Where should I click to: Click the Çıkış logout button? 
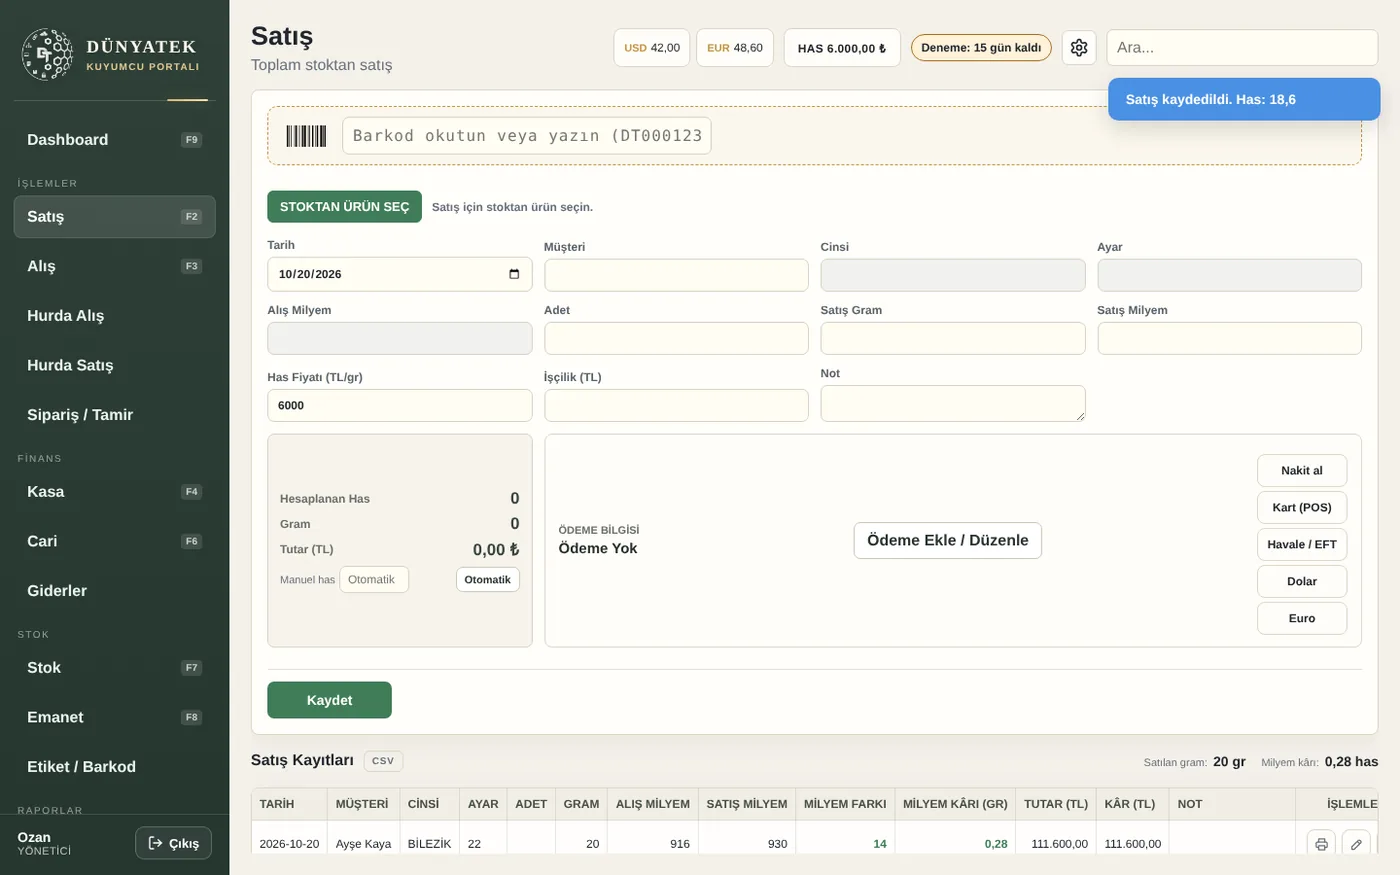click(x=173, y=843)
